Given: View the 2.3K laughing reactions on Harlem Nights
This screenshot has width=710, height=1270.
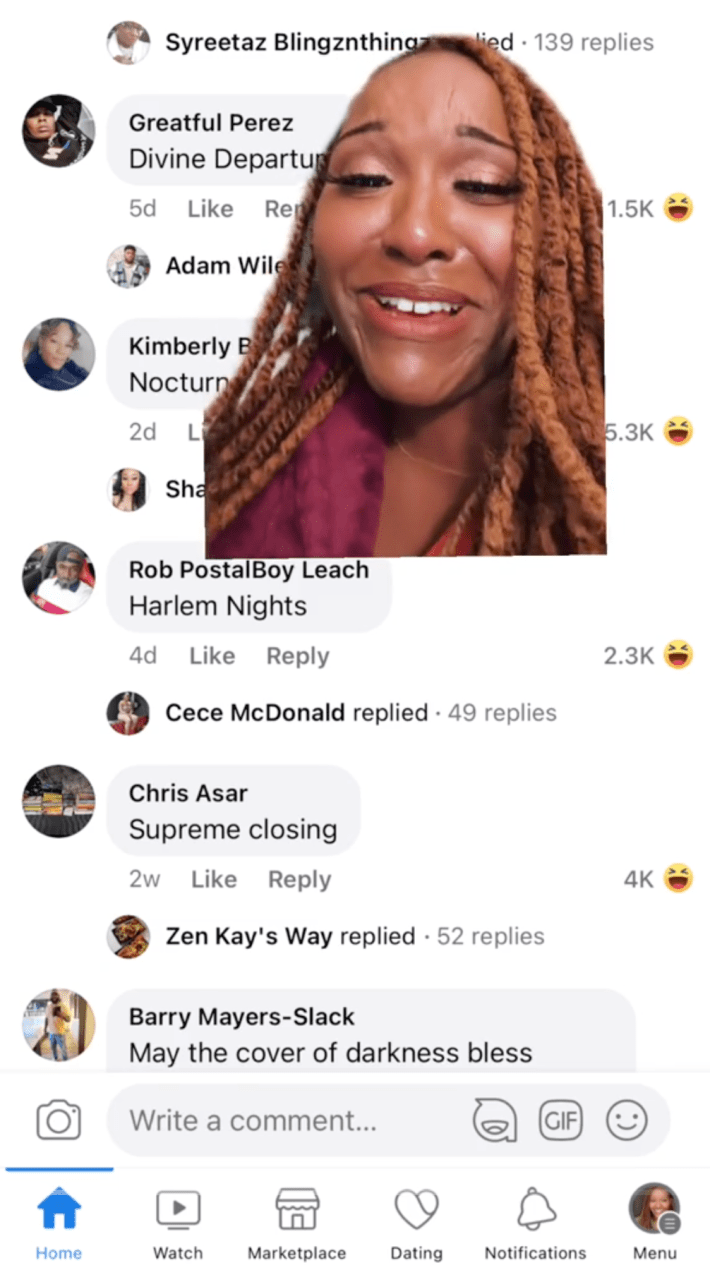Looking at the screenshot, I should coord(648,656).
